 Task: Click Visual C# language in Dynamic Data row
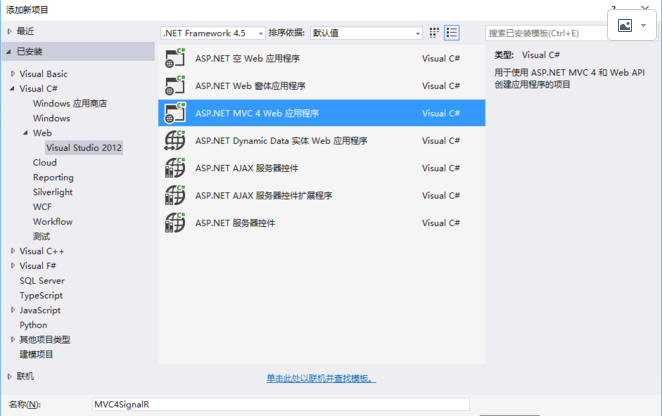pyautogui.click(x=441, y=141)
